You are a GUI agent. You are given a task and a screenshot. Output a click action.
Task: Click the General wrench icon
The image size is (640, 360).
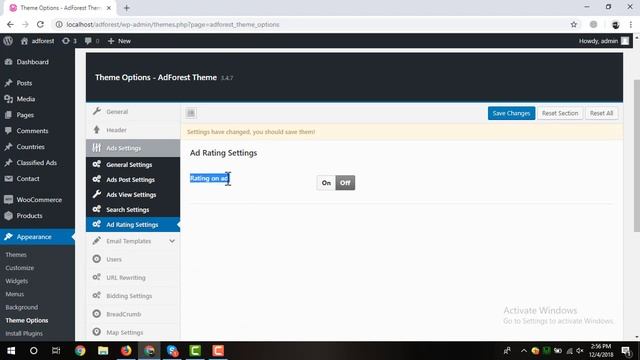pyautogui.click(x=97, y=111)
